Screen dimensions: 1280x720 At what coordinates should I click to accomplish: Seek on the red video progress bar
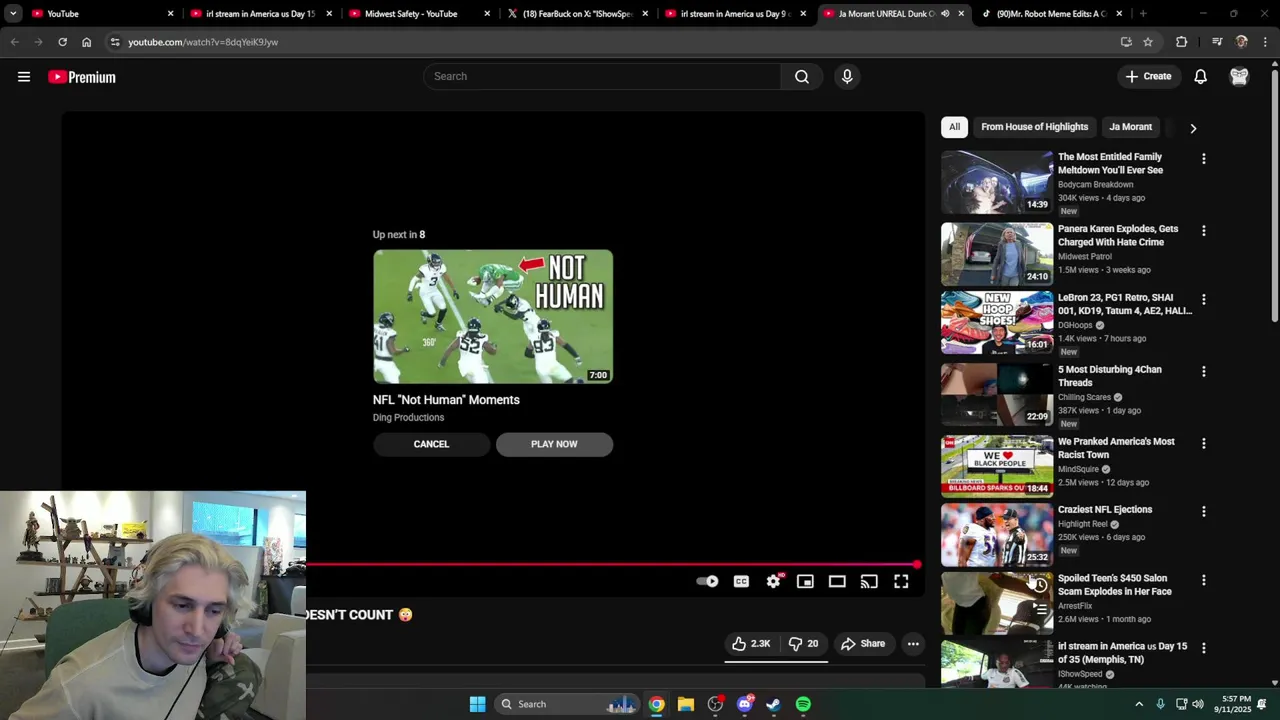point(611,565)
